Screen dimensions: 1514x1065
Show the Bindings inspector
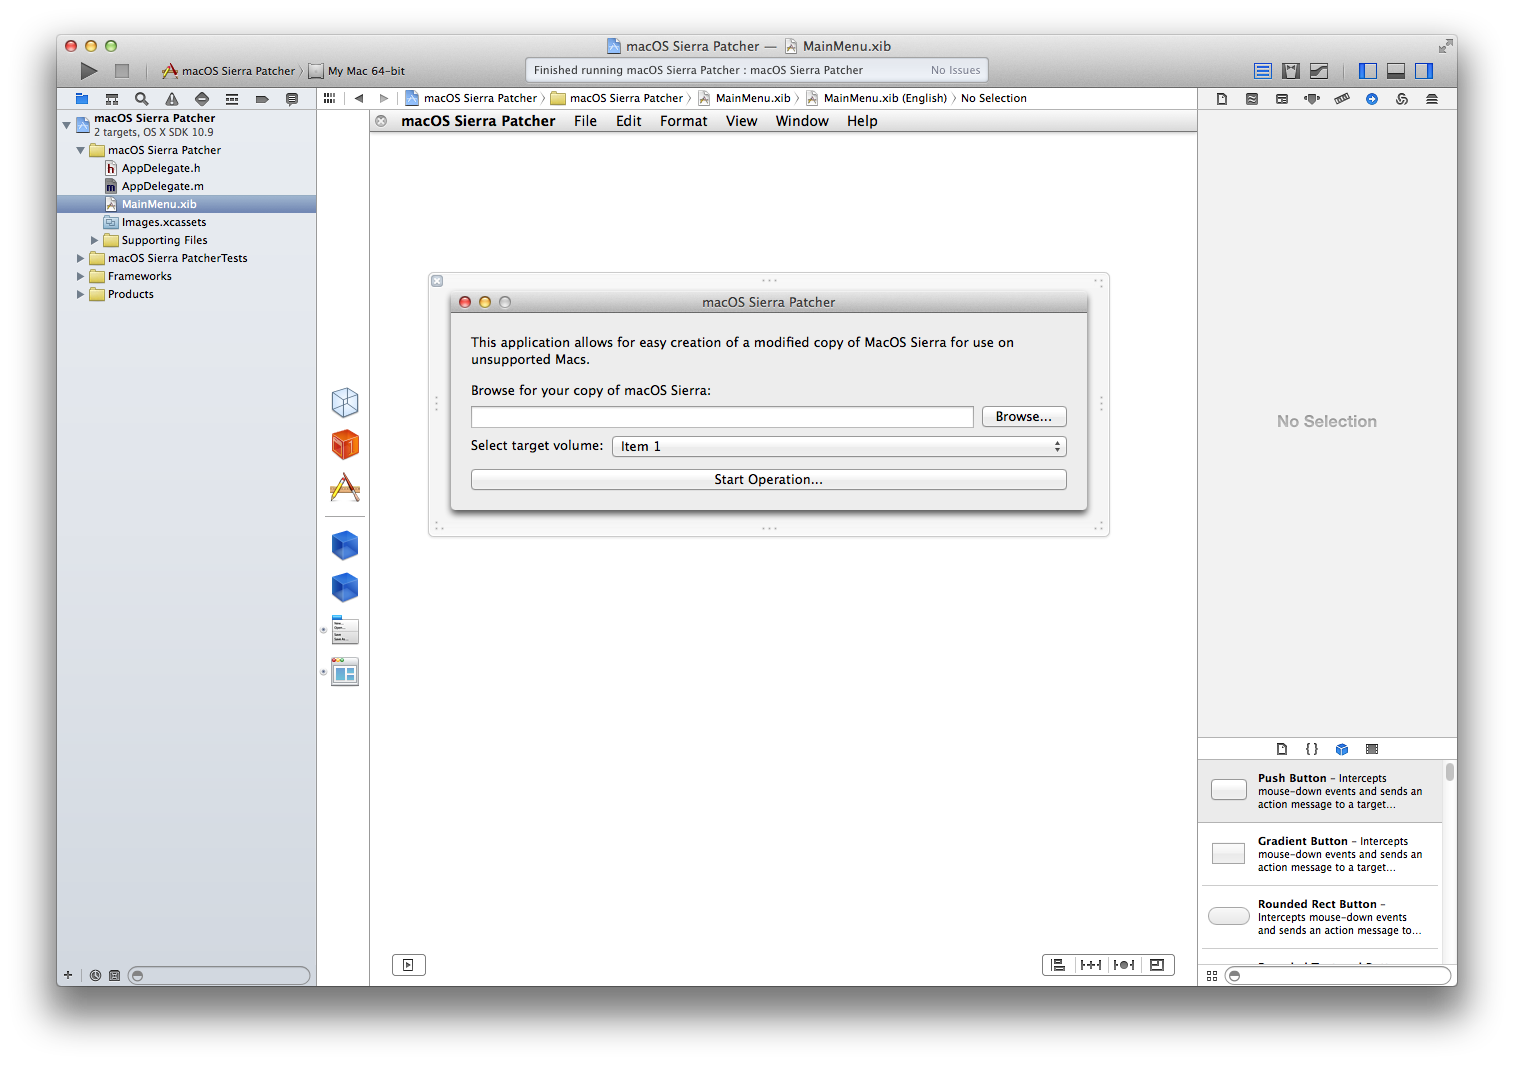click(x=1402, y=99)
